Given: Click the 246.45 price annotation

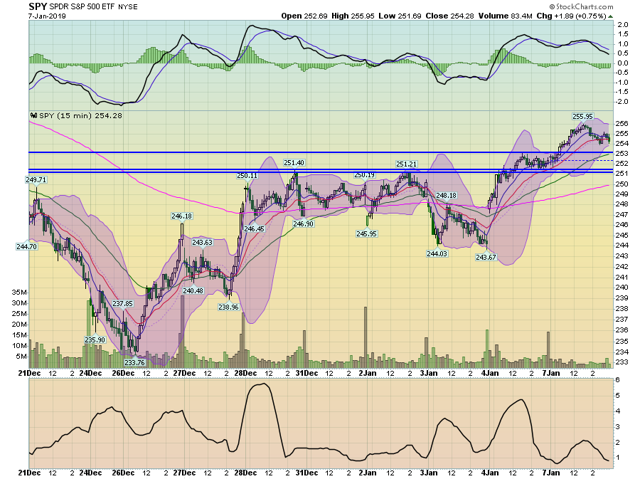Looking at the screenshot, I should coord(254,229).
